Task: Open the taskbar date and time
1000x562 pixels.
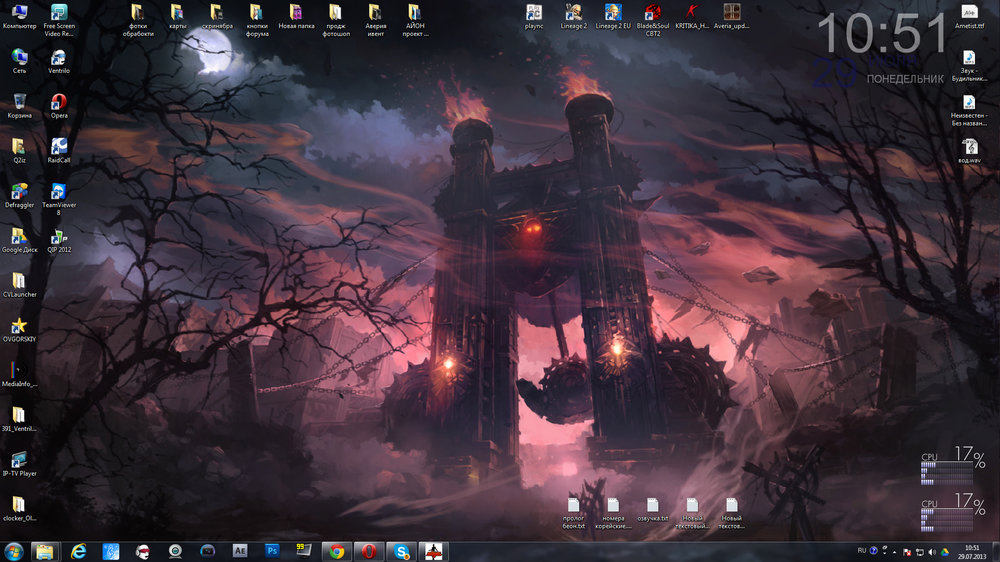Action: coord(972,551)
